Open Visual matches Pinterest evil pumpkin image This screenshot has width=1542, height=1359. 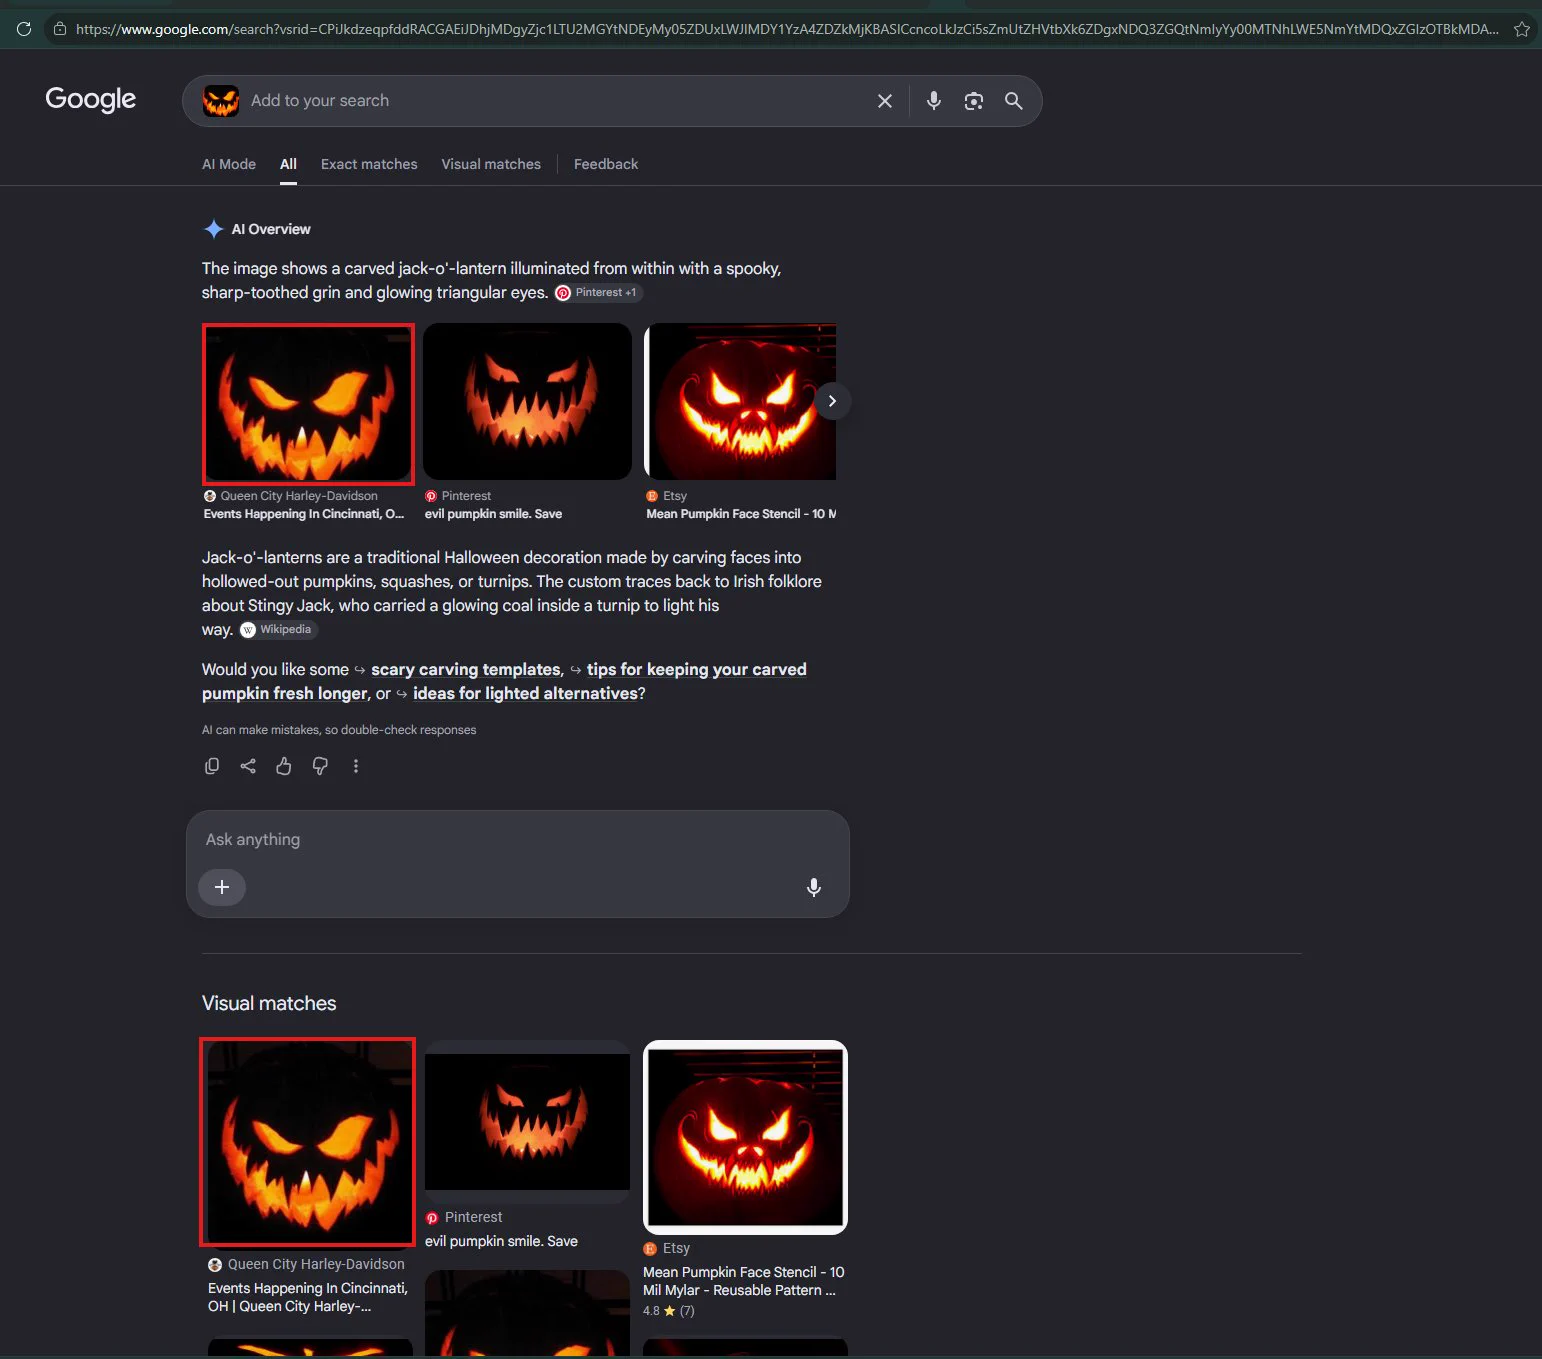click(527, 1122)
